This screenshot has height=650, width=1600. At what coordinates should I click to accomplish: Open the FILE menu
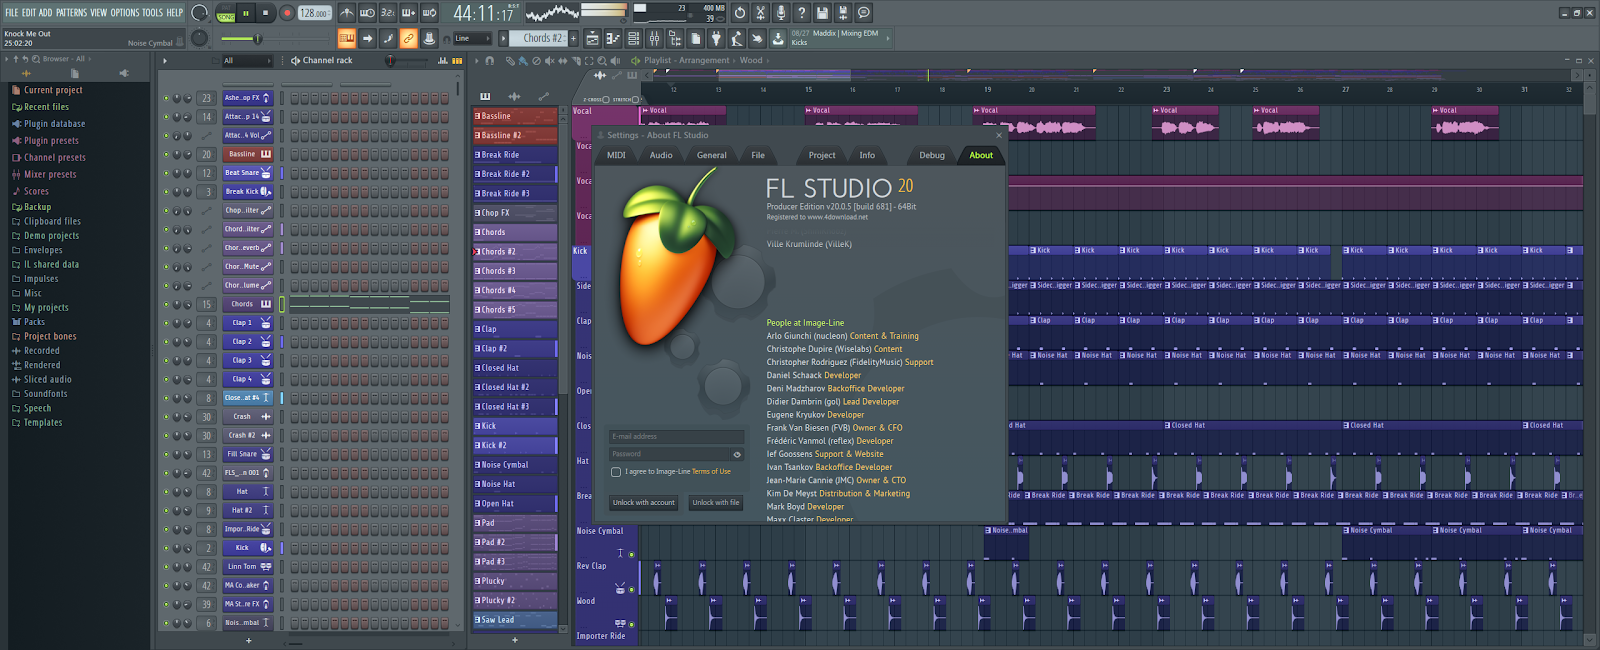[x=12, y=13]
